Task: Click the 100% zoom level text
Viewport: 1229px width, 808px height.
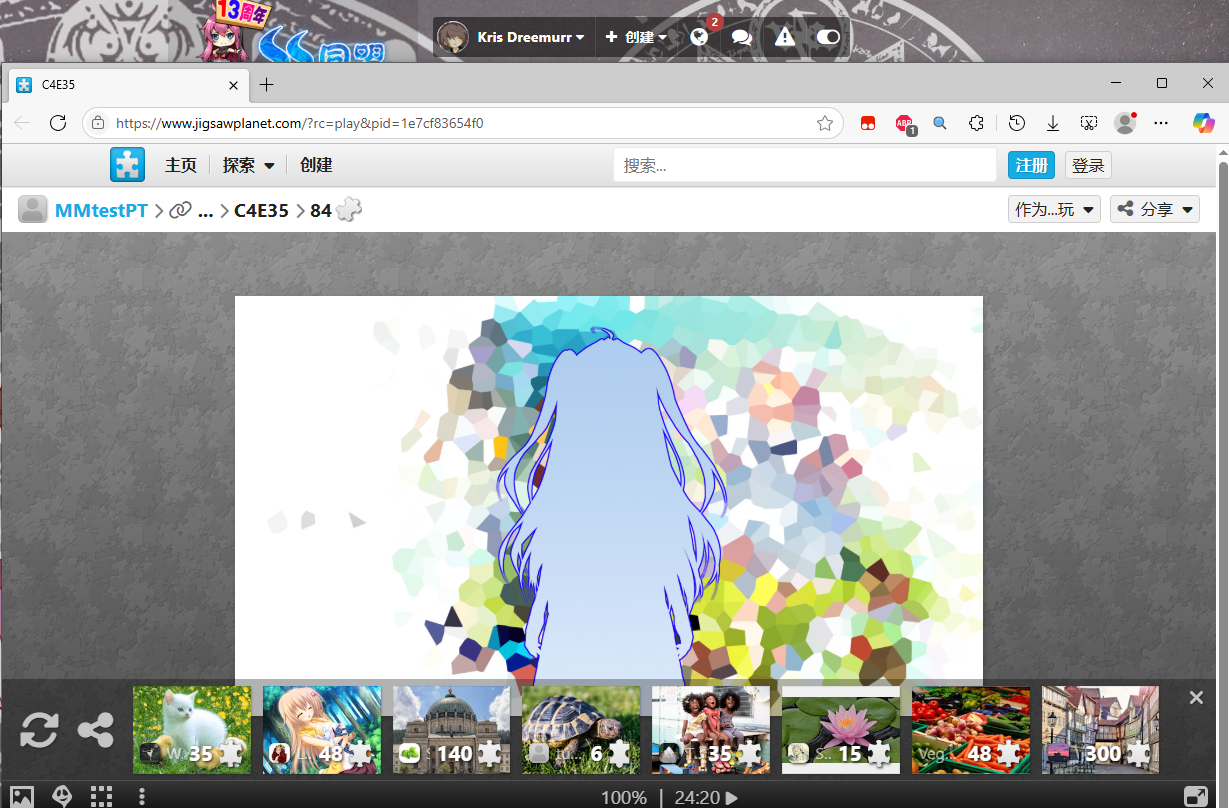Action: coord(624,798)
